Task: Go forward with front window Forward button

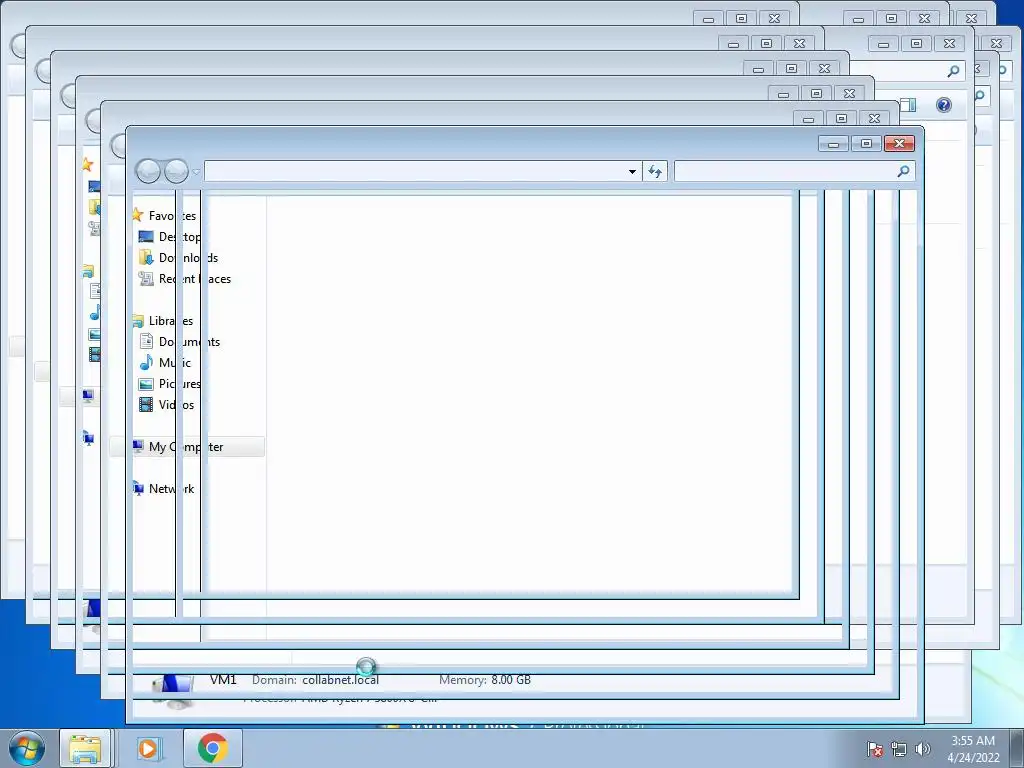Action: 176,171
